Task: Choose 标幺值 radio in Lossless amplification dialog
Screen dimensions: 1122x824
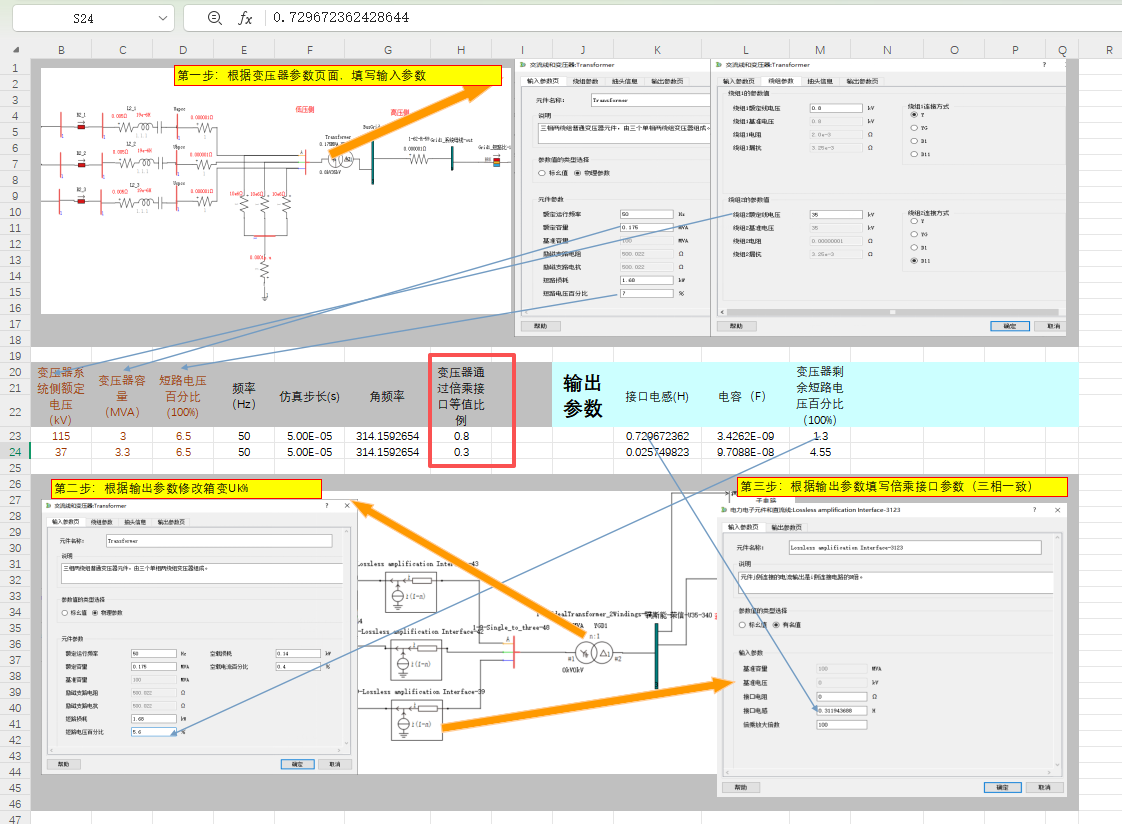Action: pyautogui.click(x=743, y=624)
